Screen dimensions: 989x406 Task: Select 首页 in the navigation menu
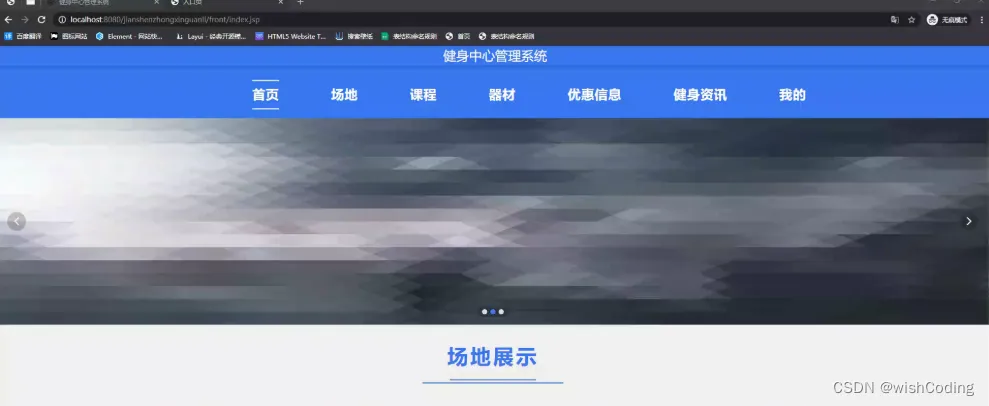click(x=266, y=95)
